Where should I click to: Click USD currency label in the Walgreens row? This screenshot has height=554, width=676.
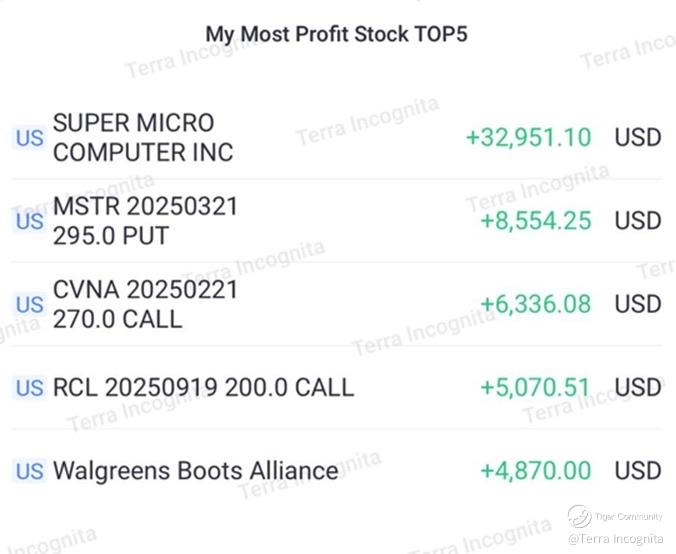[638, 470]
